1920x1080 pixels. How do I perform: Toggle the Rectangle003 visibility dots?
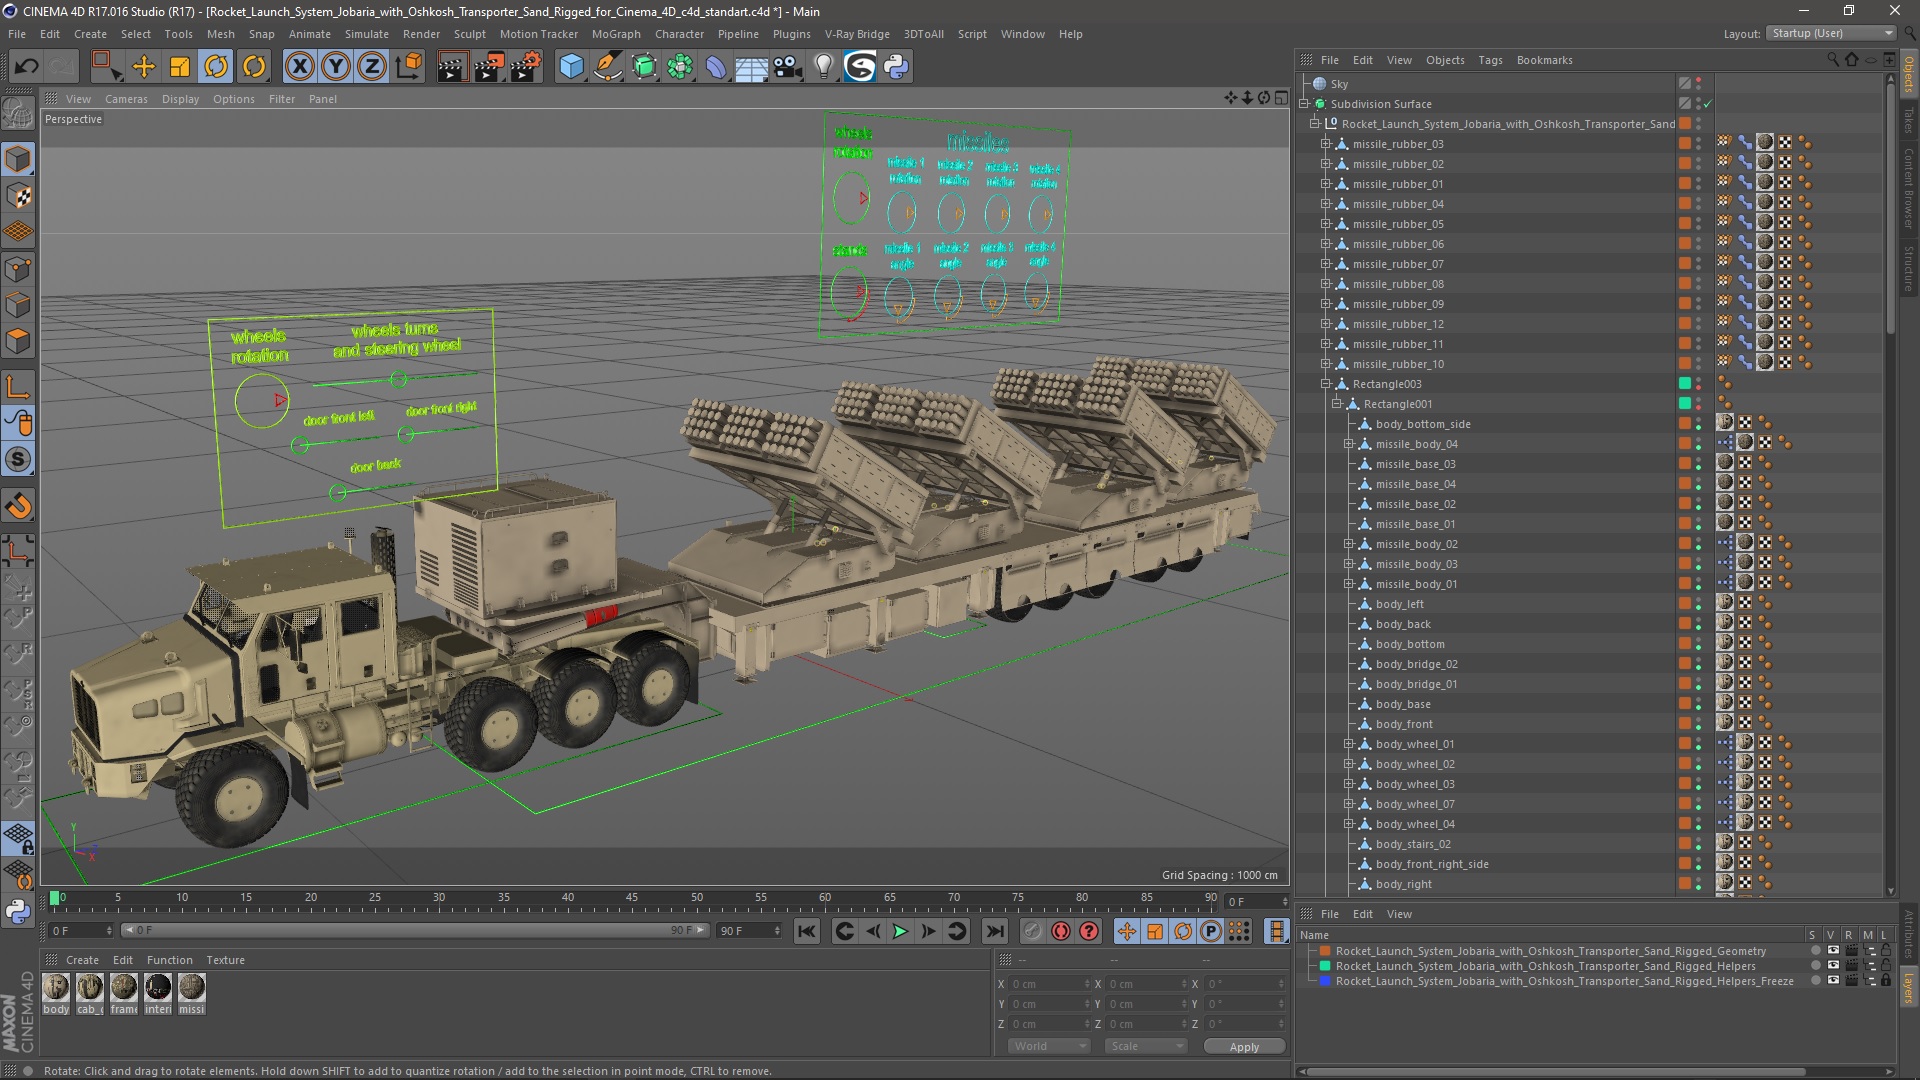pyautogui.click(x=1698, y=384)
